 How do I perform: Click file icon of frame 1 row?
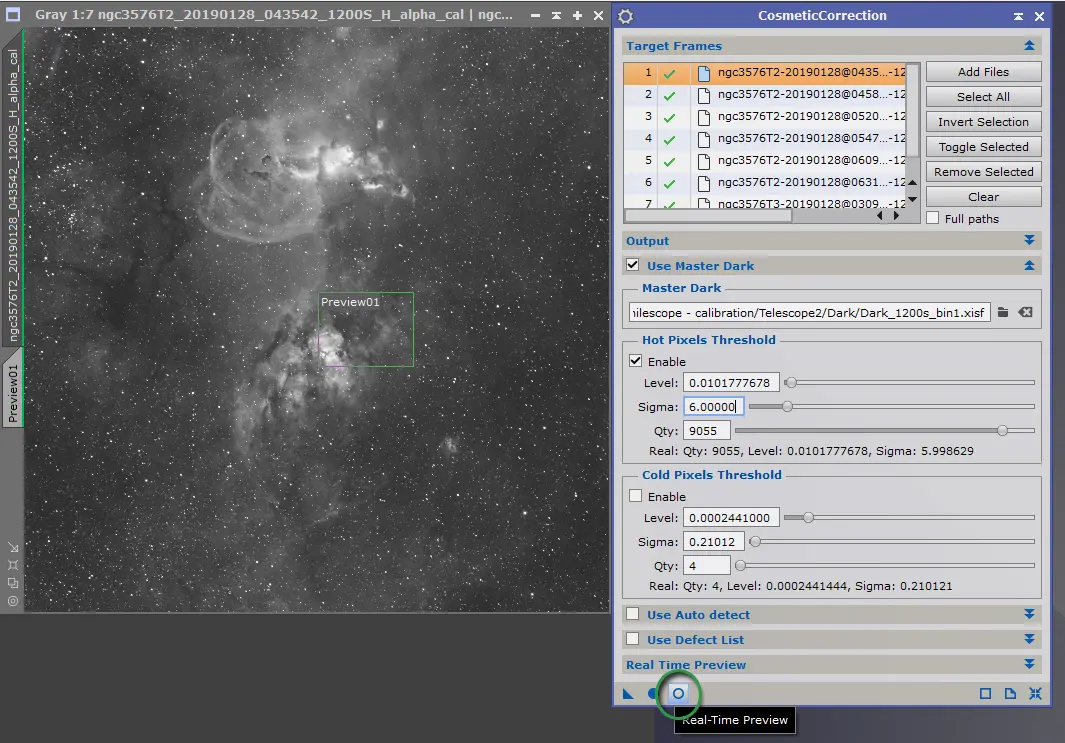[704, 73]
